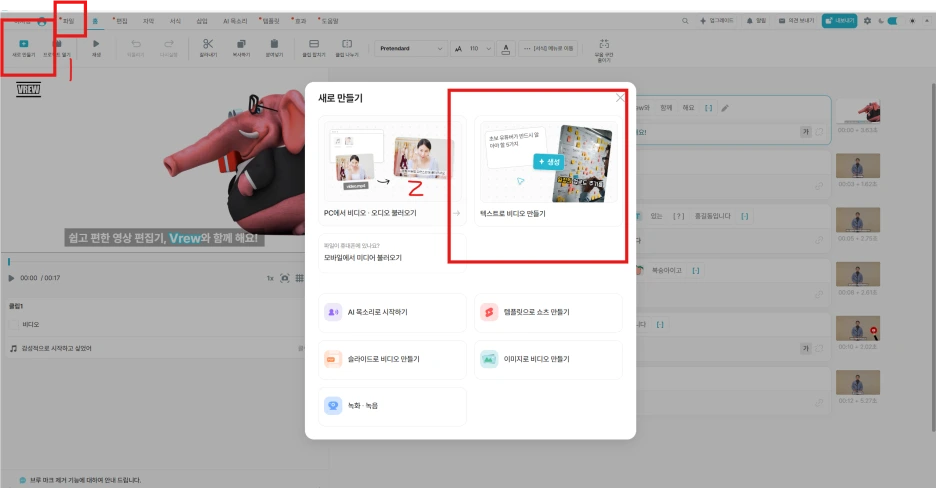Choose 템플릿으로 쇼츠 만들기 option
Screen dimensions: 936x488
(548, 312)
